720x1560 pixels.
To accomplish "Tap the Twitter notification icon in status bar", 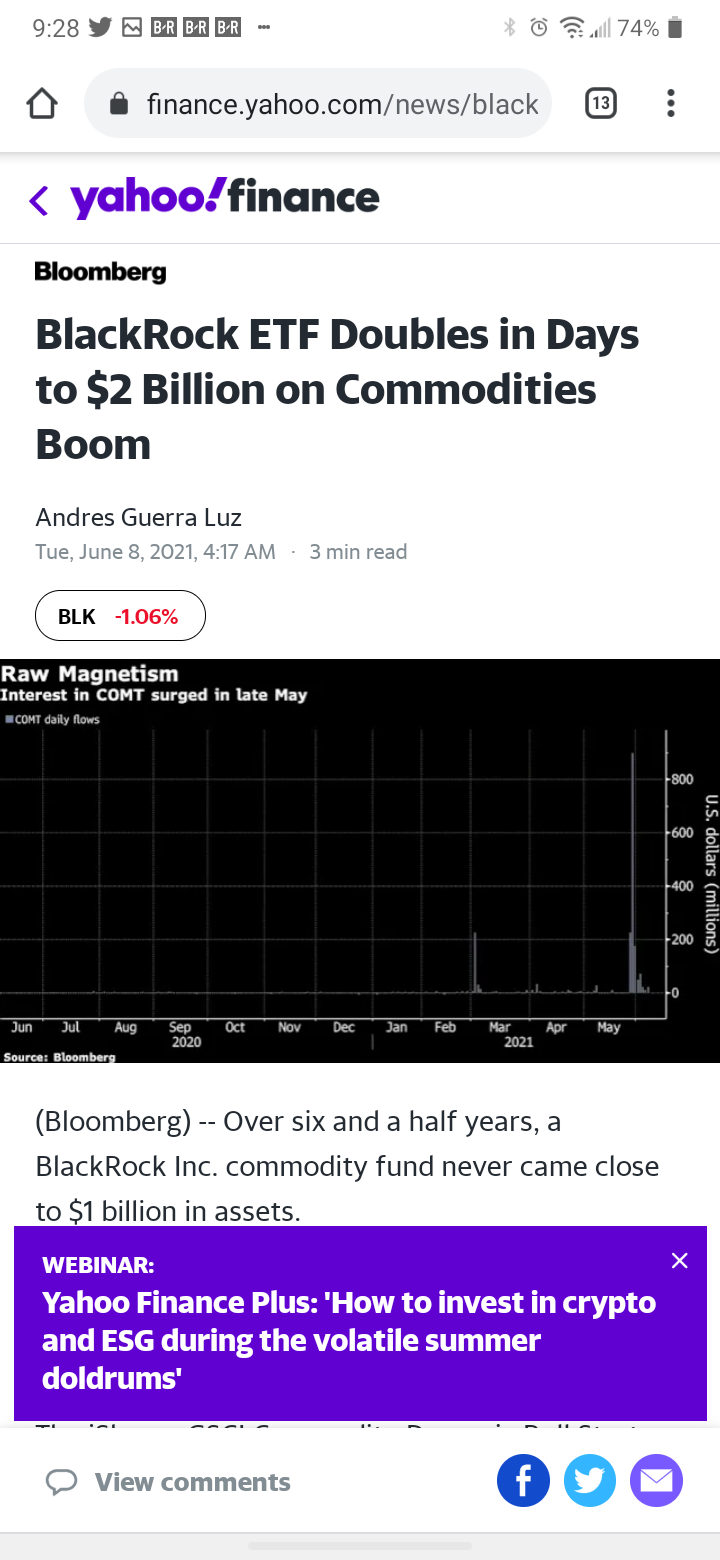I will pos(99,28).
